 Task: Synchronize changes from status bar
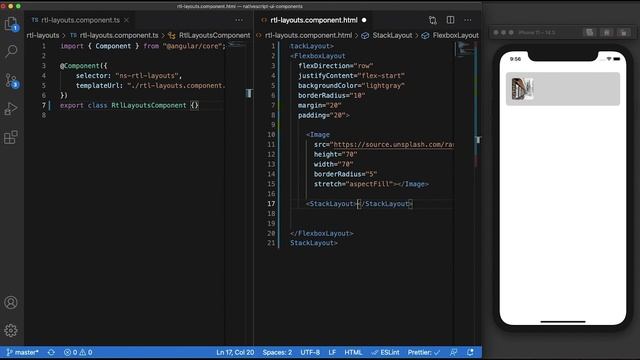click(x=51, y=352)
